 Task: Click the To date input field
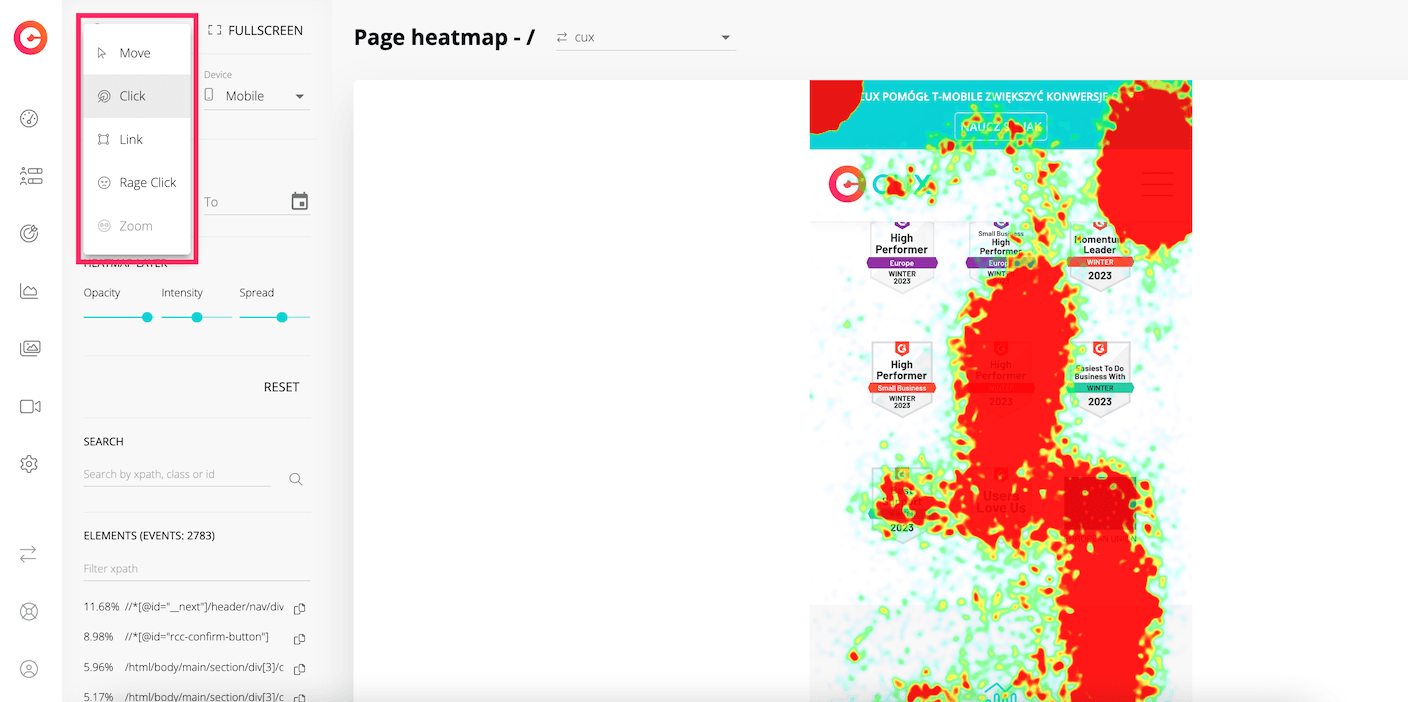coord(245,202)
